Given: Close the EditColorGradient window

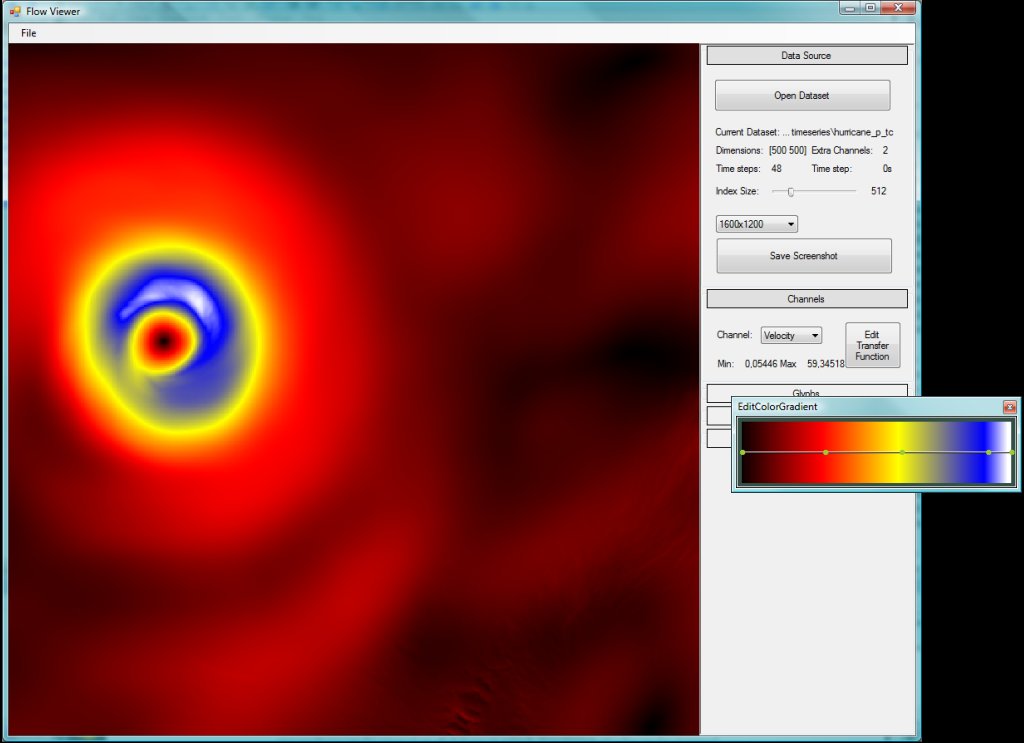Looking at the screenshot, I should (1011, 407).
